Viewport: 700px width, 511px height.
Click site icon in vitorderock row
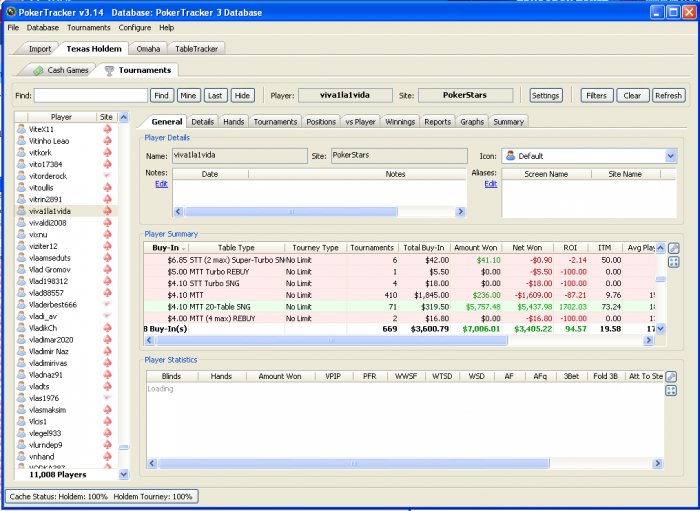[107, 176]
